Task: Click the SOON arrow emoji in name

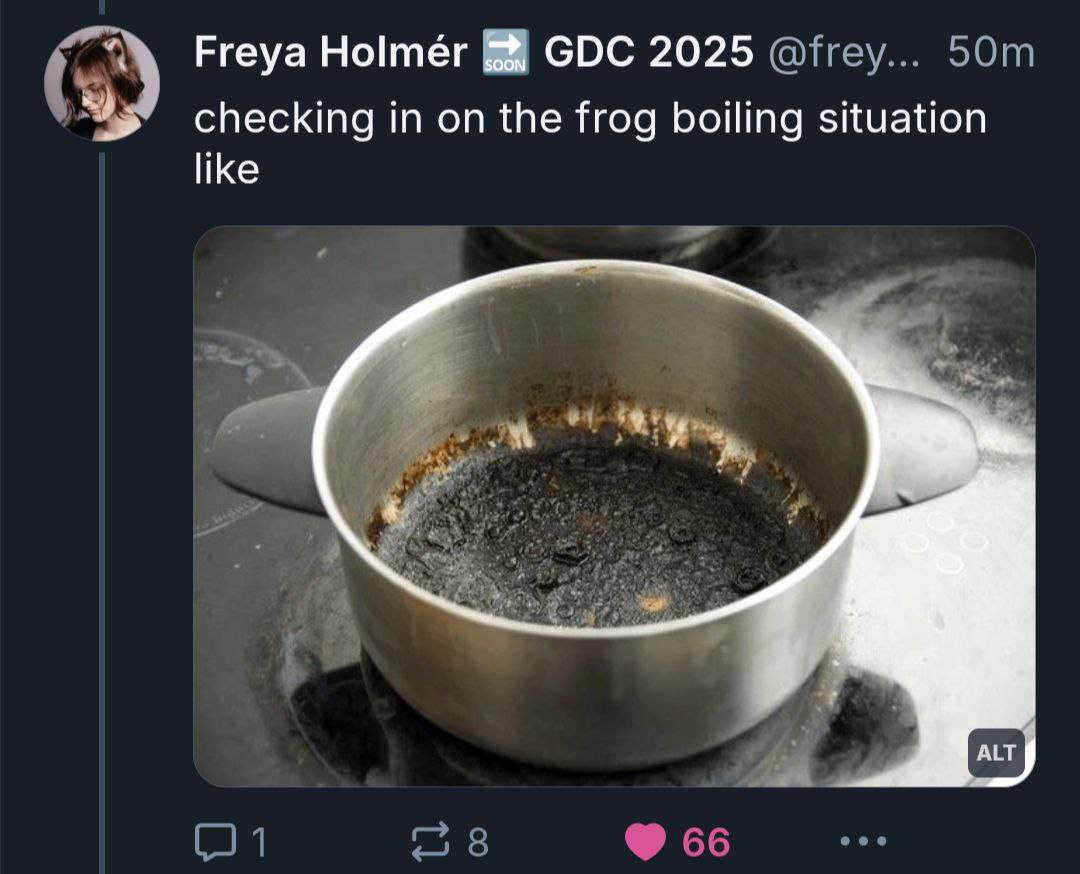Action: click(506, 52)
